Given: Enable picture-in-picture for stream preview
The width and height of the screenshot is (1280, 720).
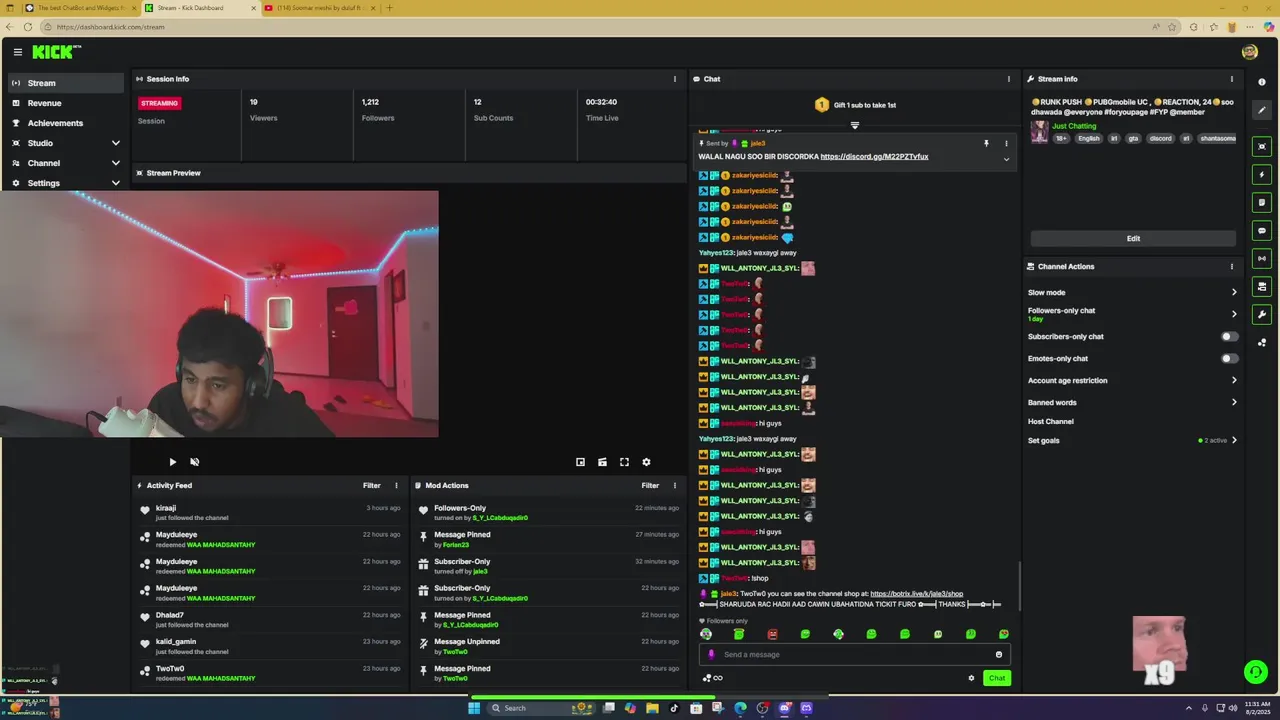Looking at the screenshot, I should pos(580,462).
